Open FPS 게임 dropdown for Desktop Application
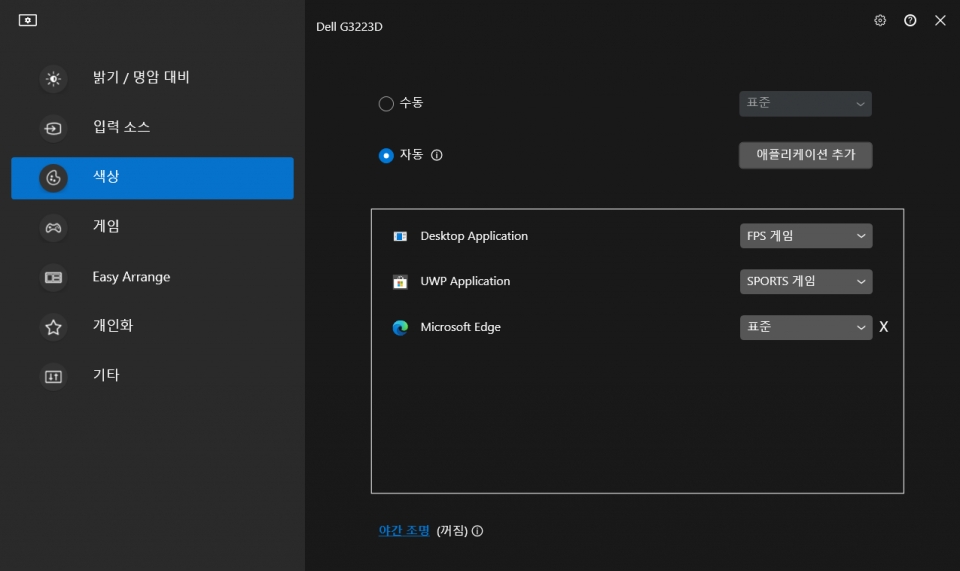Viewport: 960px width, 571px height. pos(806,236)
